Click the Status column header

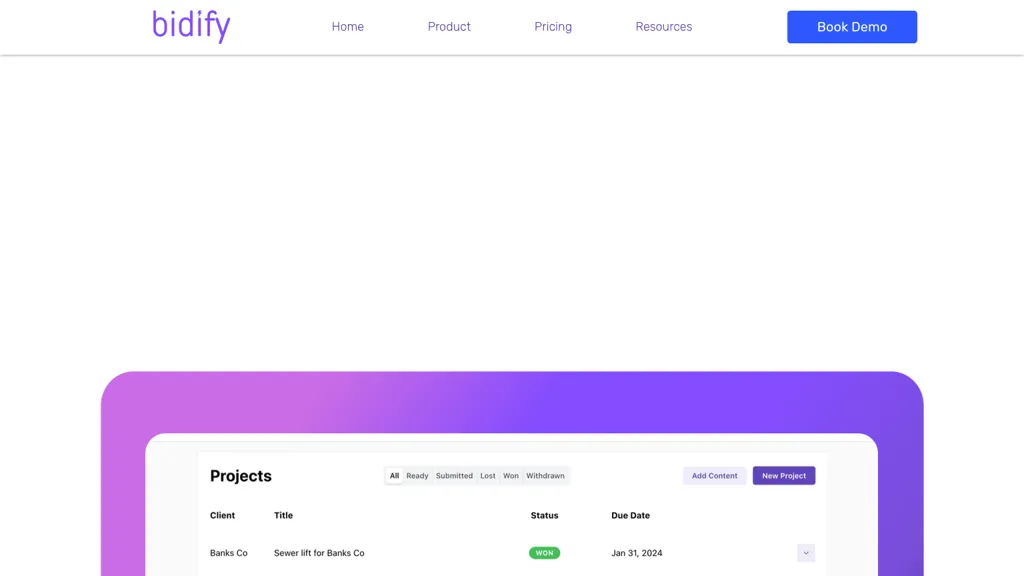544,516
